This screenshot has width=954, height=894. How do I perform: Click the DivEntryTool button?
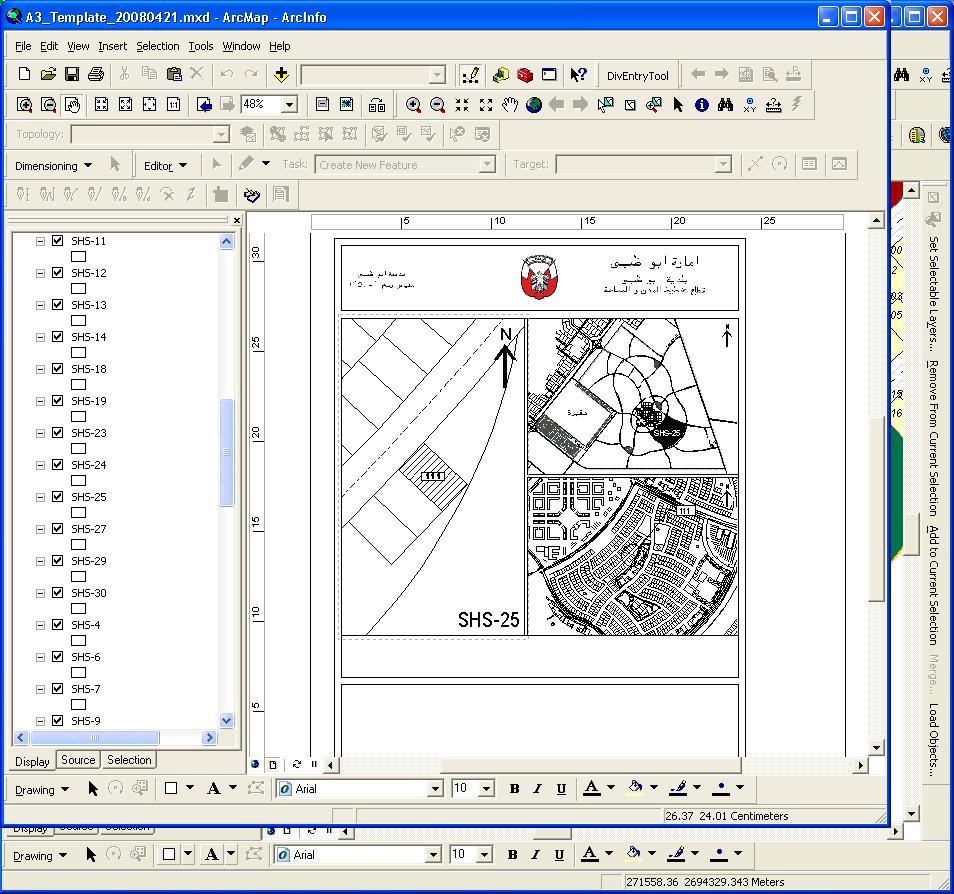(637, 76)
